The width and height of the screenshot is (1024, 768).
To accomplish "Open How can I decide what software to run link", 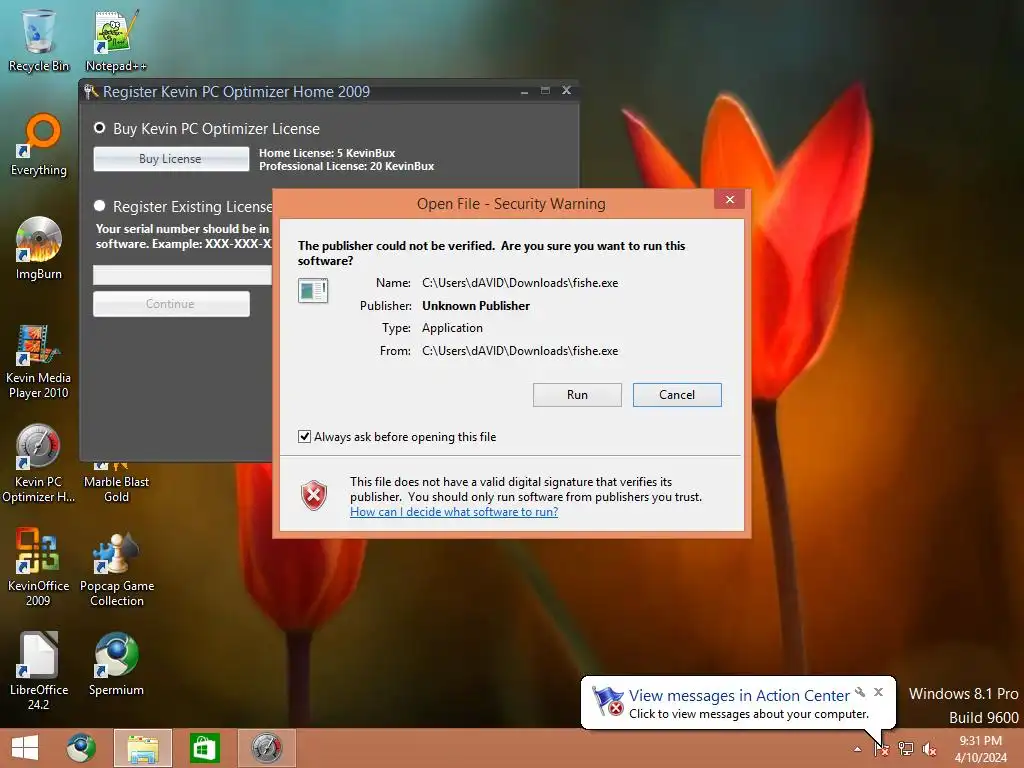I will (x=454, y=512).
